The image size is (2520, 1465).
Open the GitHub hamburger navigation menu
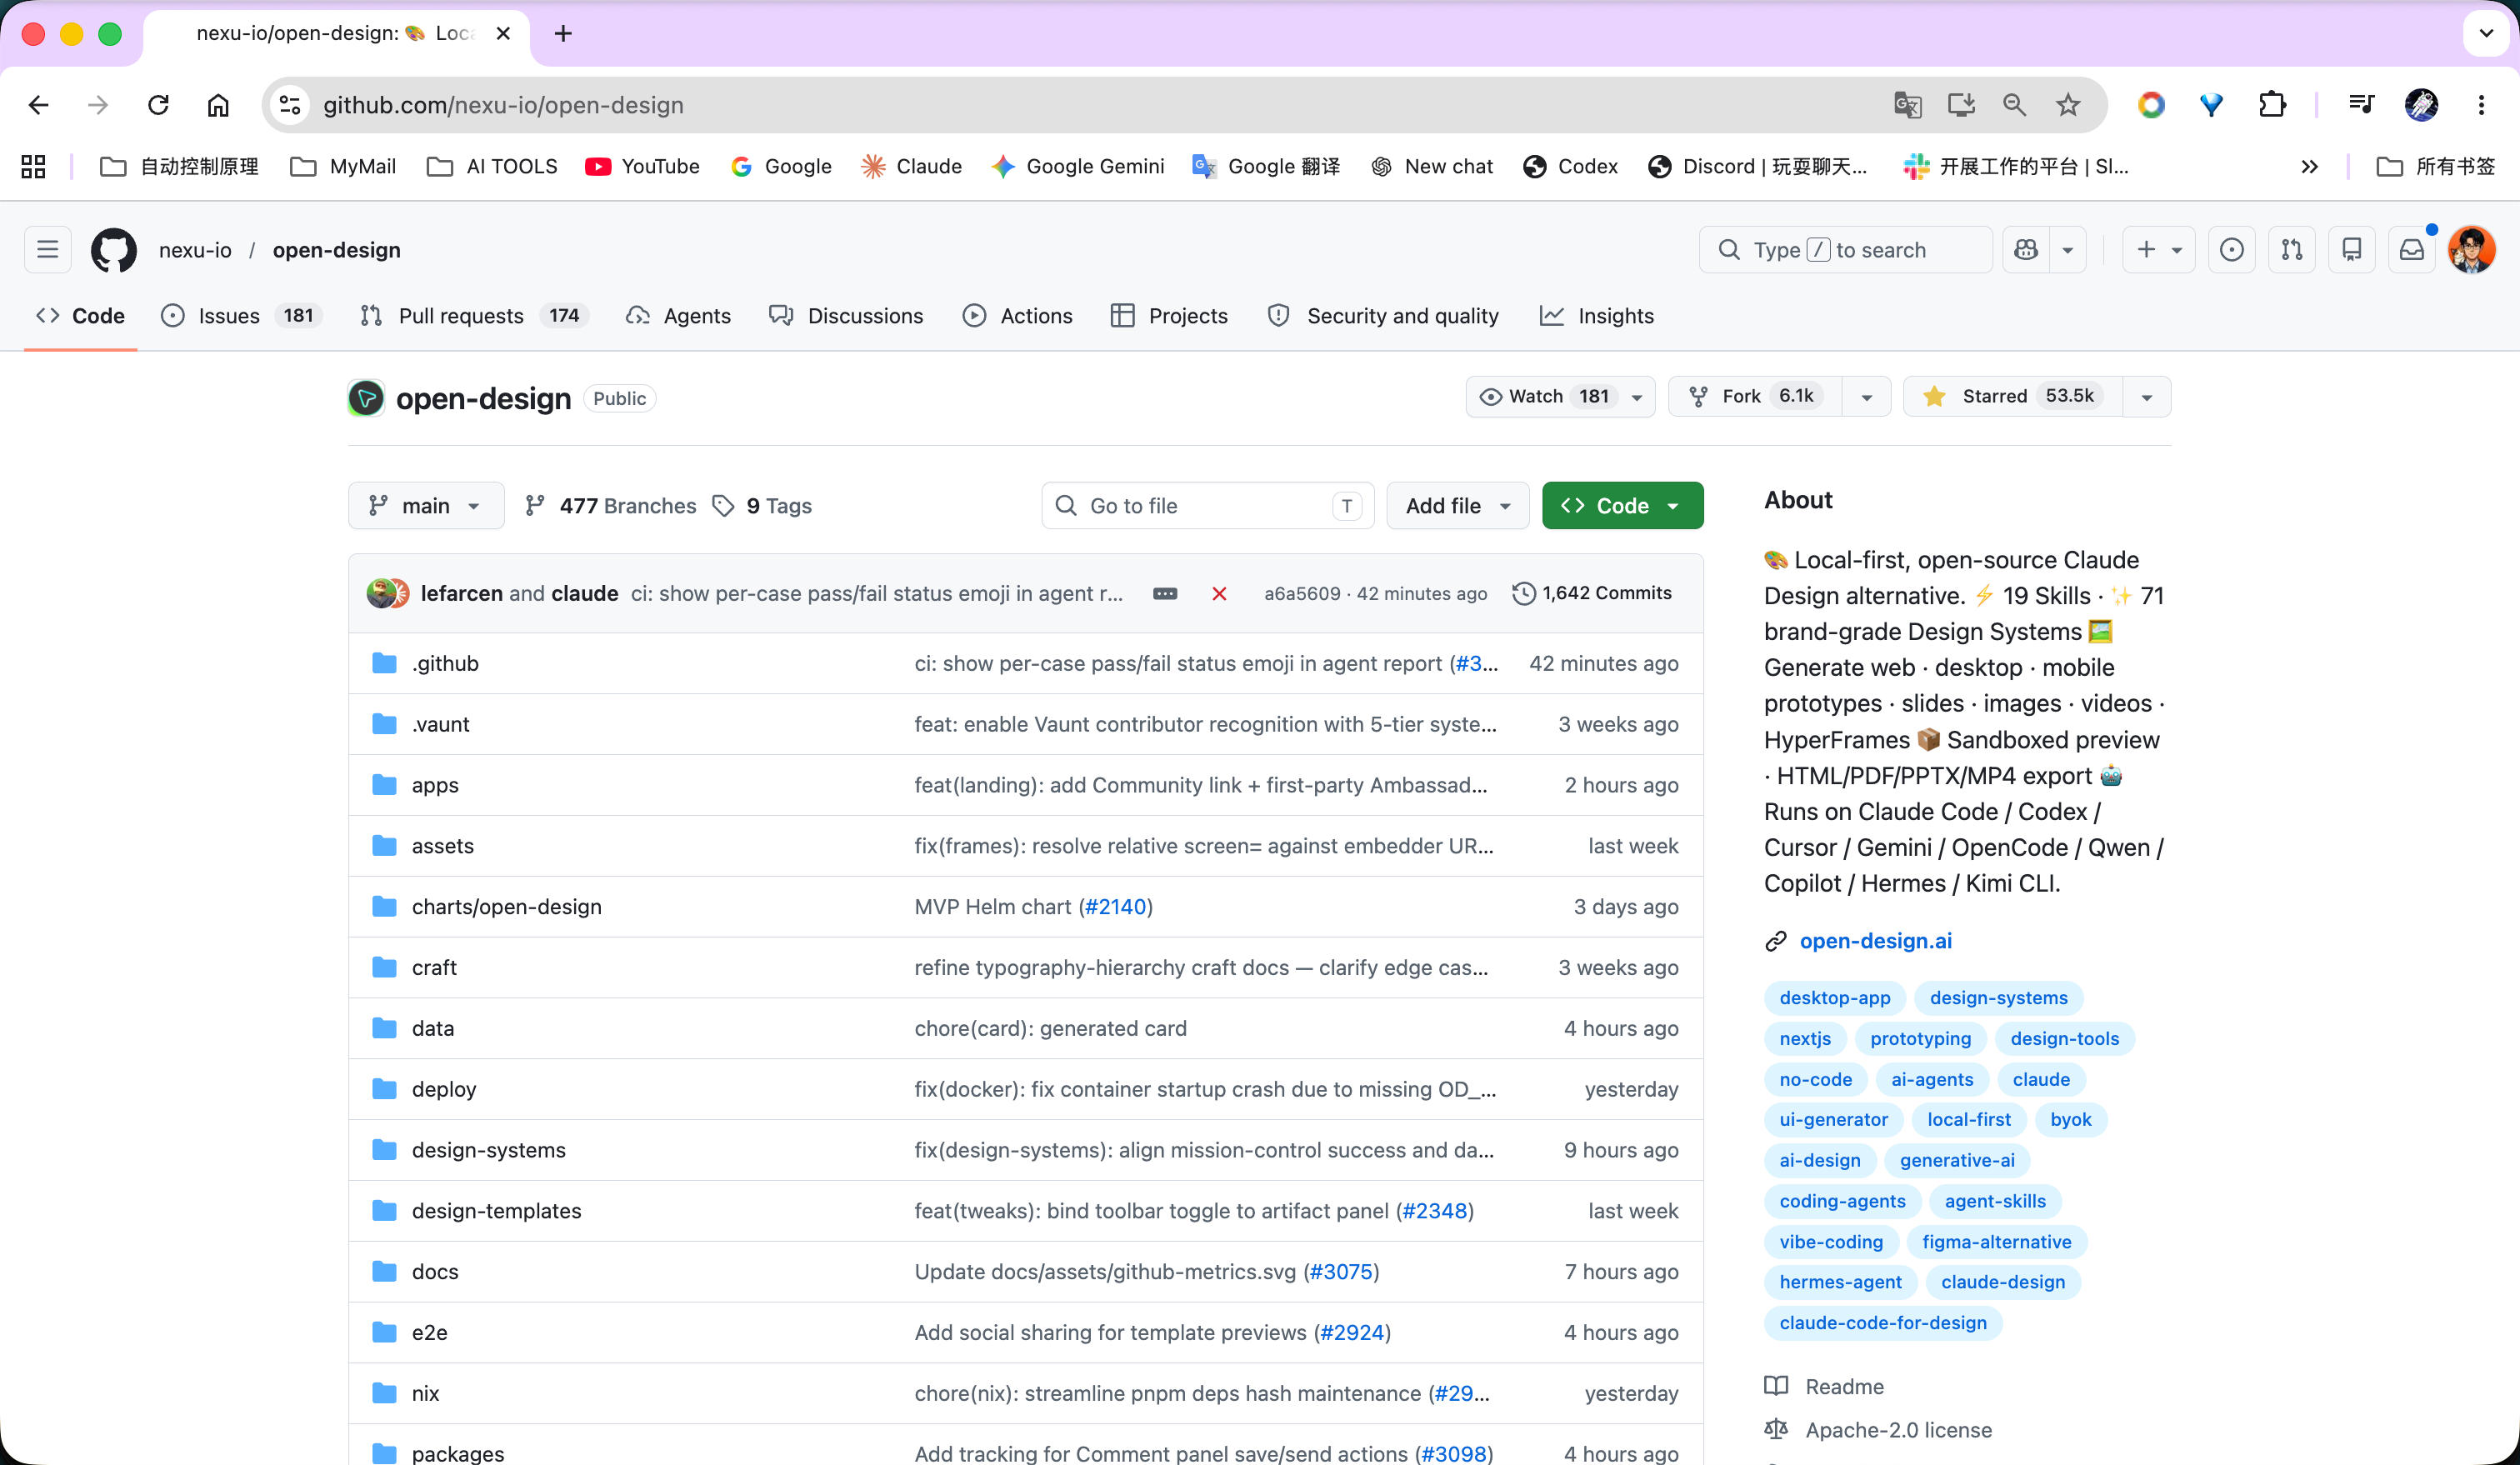48,250
